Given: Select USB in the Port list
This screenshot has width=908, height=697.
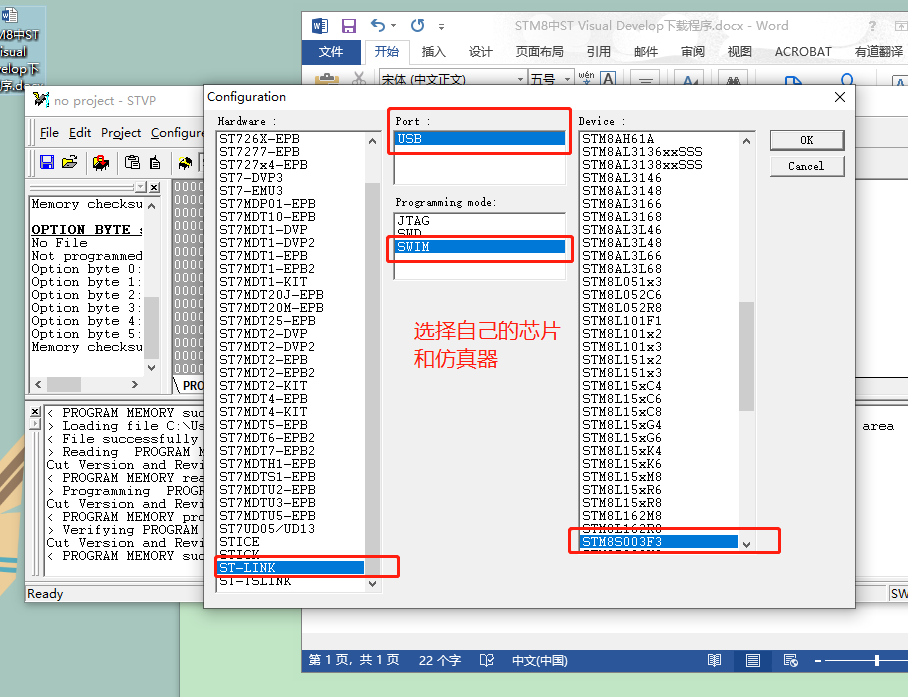Looking at the screenshot, I should 480,139.
